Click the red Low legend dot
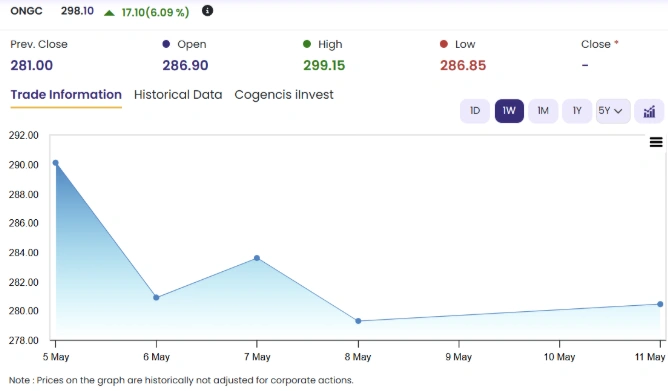The image size is (668, 391). pyautogui.click(x=443, y=44)
